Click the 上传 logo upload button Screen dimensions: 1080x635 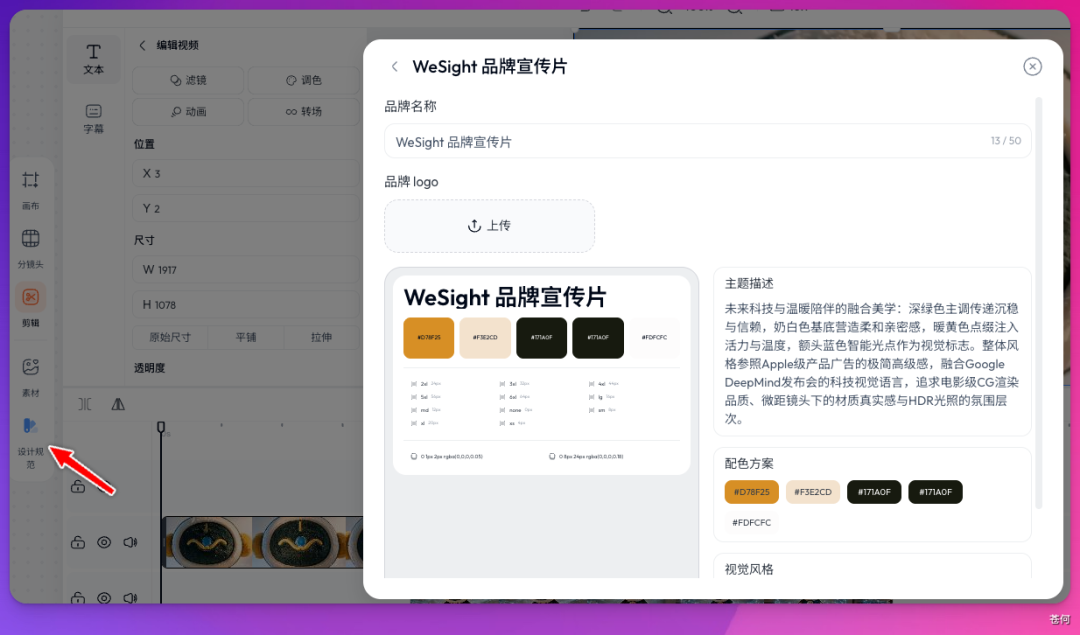click(489, 226)
